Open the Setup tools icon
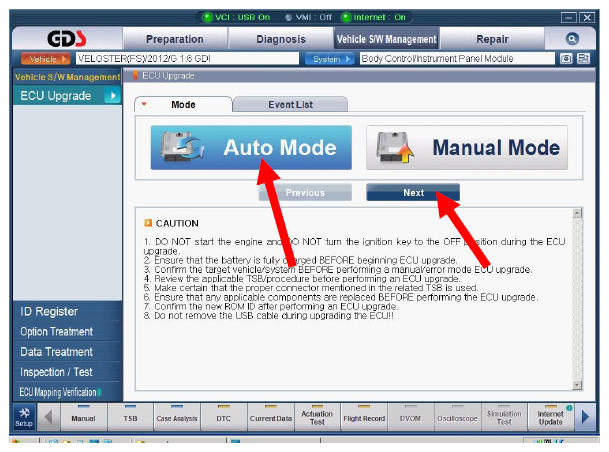The height and width of the screenshot is (452, 609). (x=24, y=417)
